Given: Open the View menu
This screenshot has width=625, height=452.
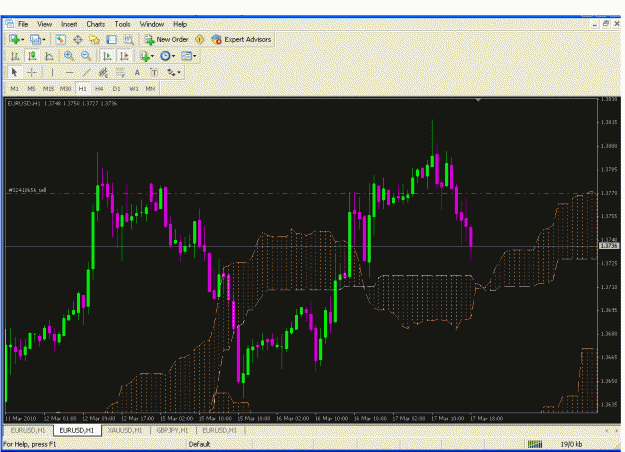Looking at the screenshot, I should (x=45, y=24).
